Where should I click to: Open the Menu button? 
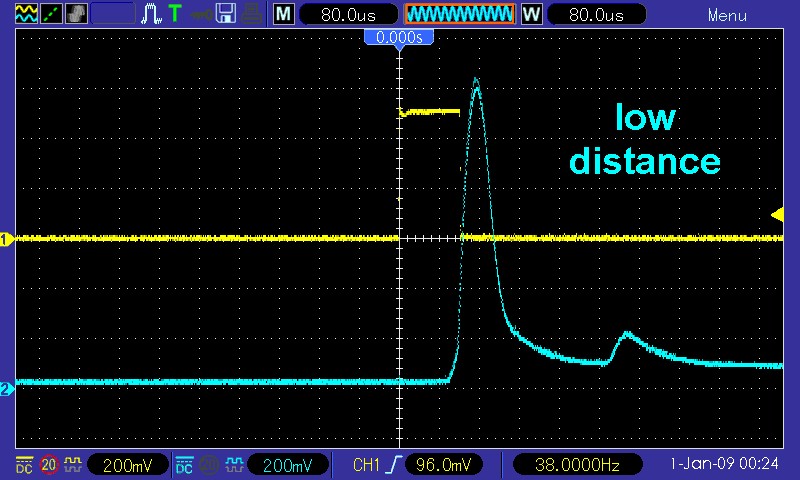[x=727, y=15]
